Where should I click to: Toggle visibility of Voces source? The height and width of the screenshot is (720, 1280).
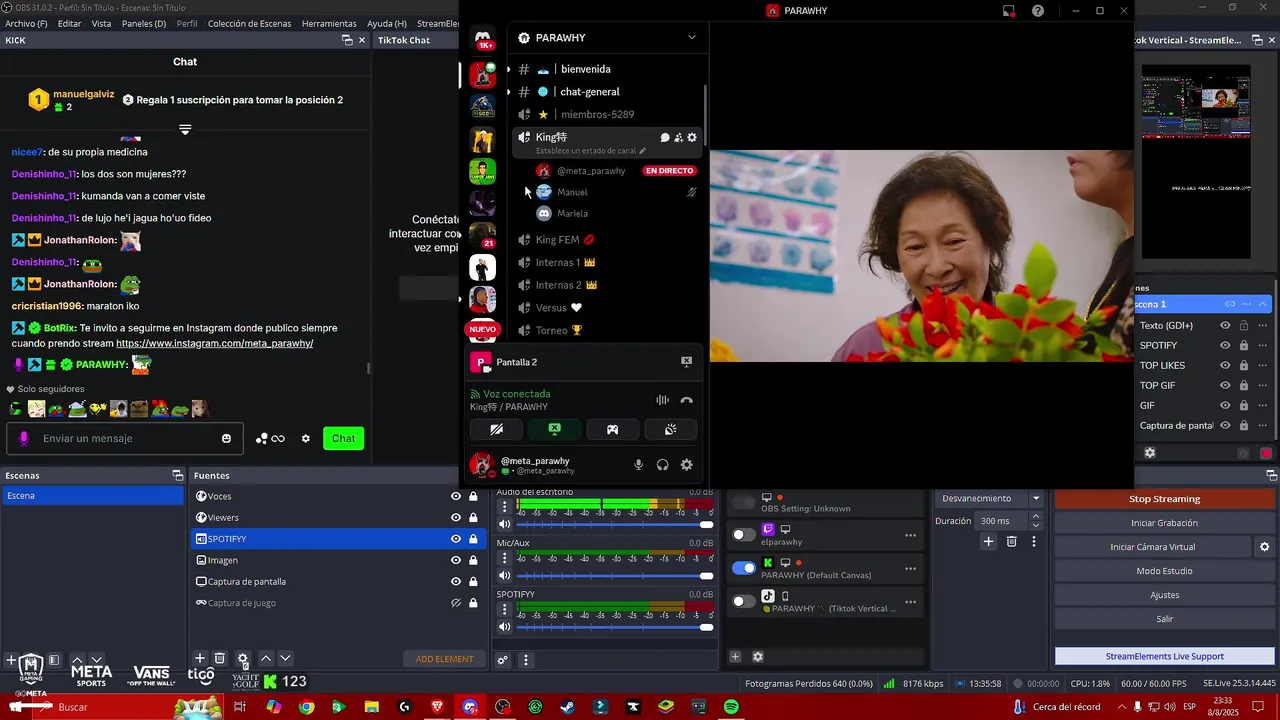point(456,496)
